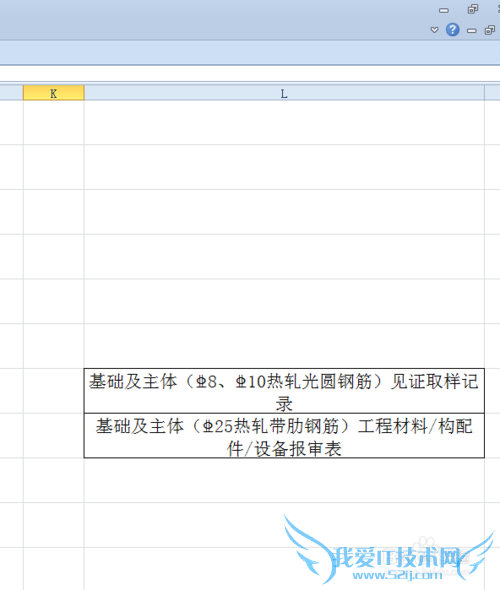The image size is (500, 590).
Task: Minimize the workbook window inside Excel
Action: click(471, 30)
